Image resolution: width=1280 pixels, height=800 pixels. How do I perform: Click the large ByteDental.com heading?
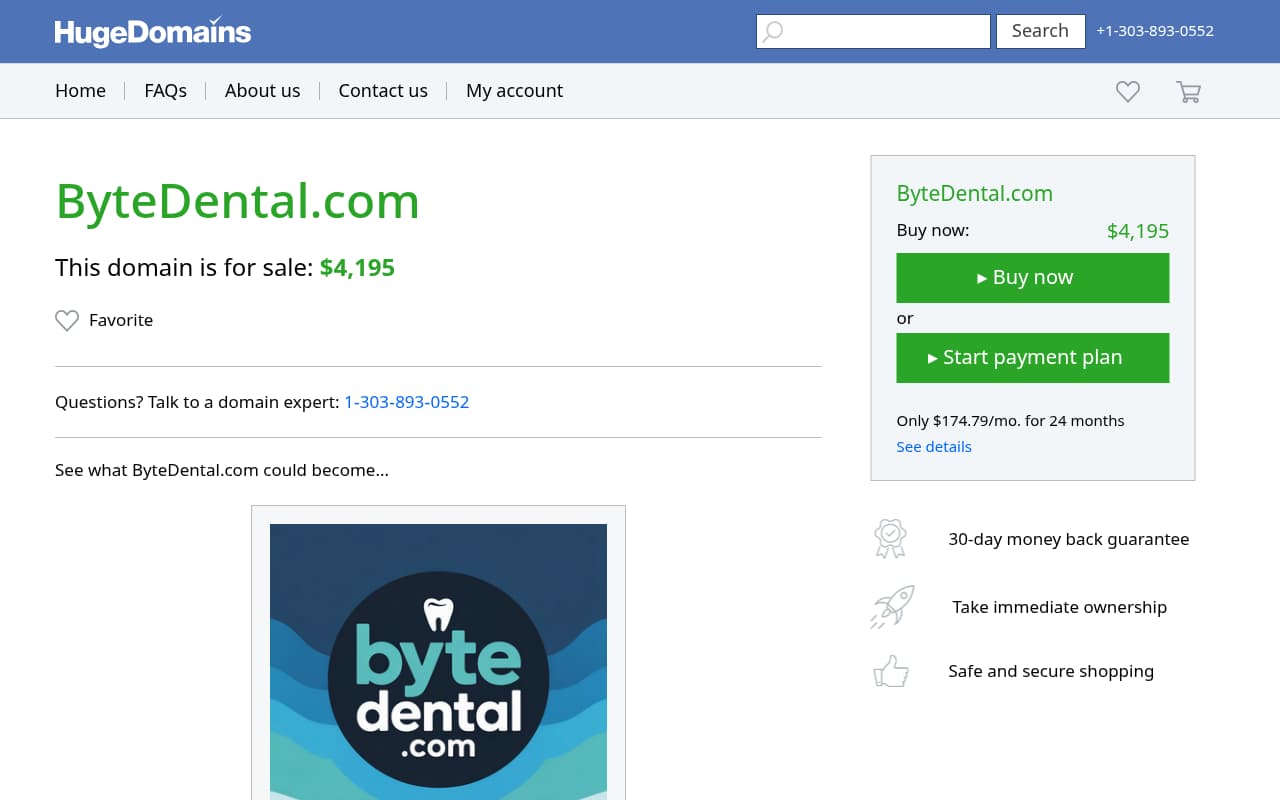click(237, 201)
